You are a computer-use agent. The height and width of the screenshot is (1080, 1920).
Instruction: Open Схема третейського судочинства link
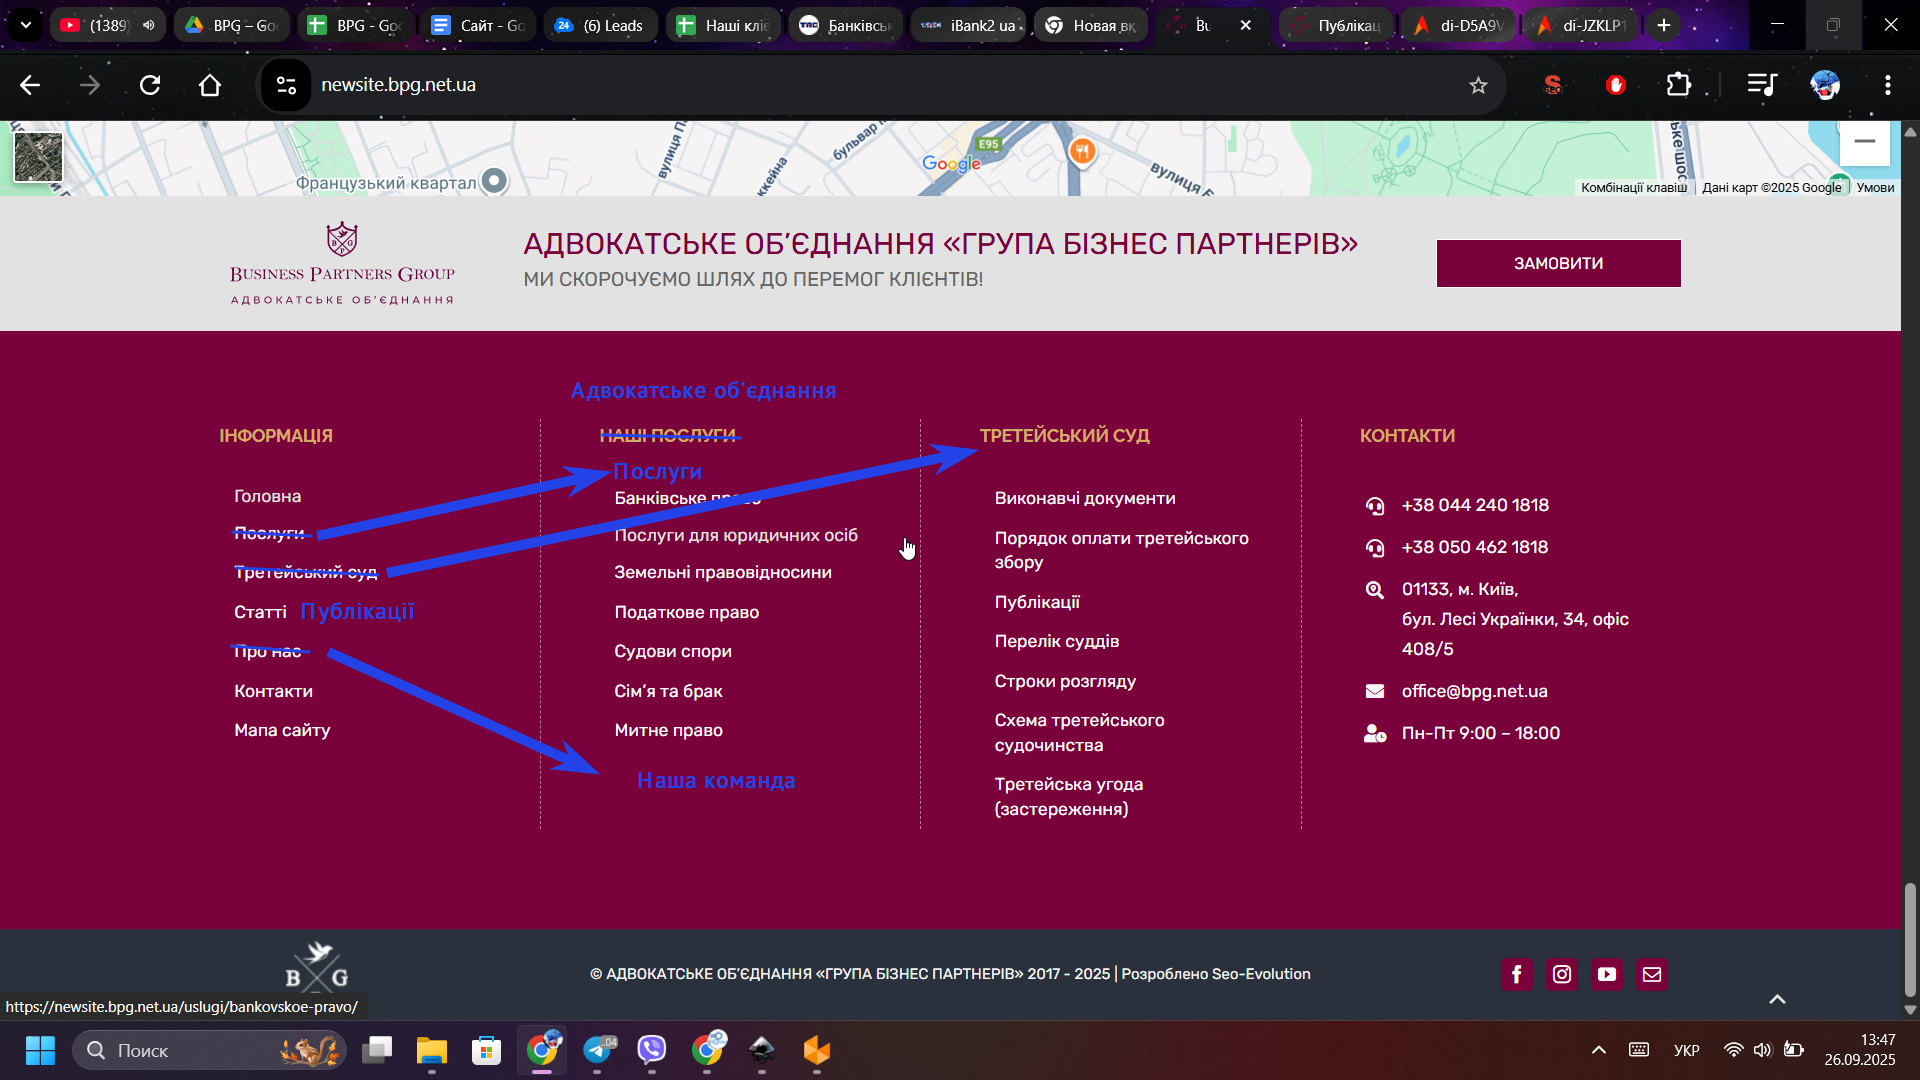click(1080, 732)
